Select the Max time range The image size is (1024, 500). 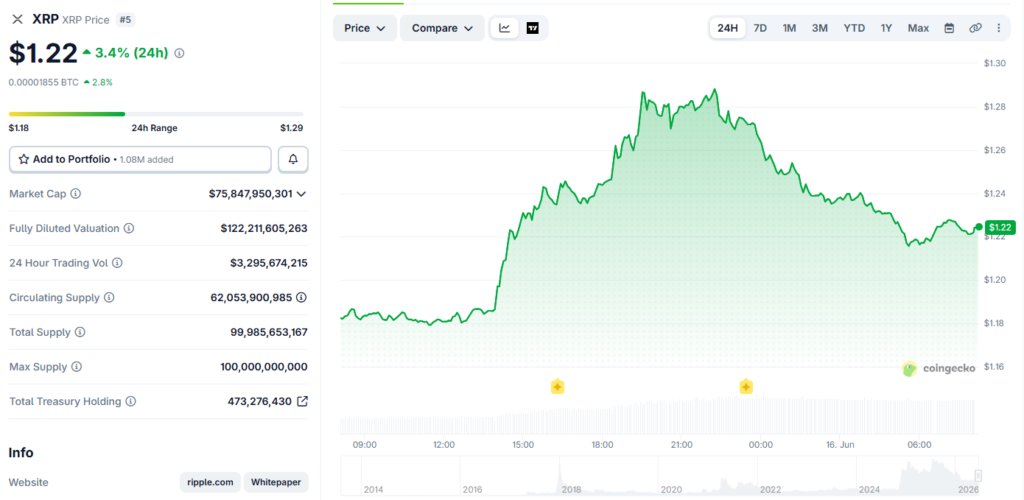tap(918, 28)
